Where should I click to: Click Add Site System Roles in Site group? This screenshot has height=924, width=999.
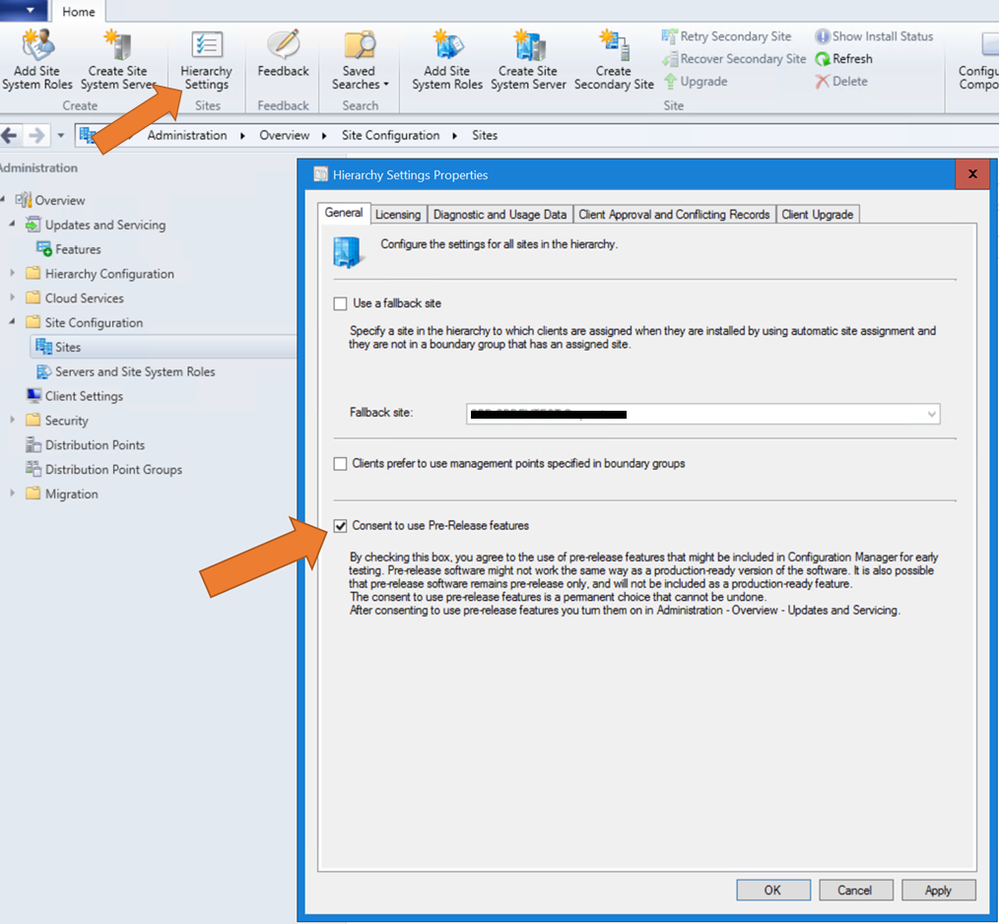click(447, 61)
